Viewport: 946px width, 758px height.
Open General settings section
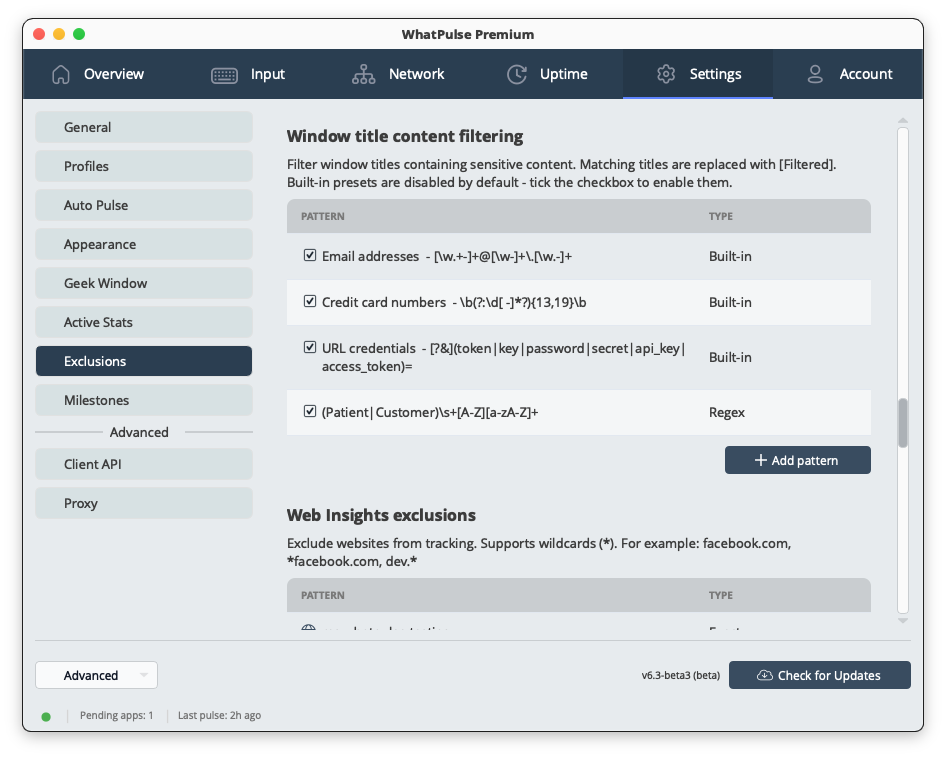click(144, 127)
